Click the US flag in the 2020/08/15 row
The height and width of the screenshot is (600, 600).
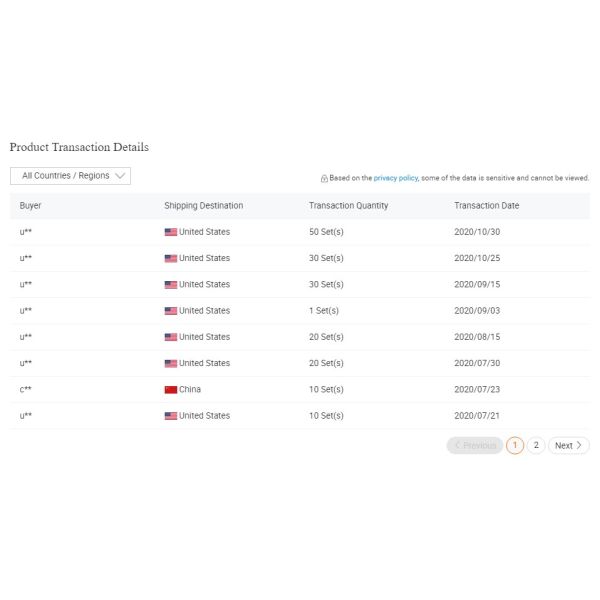171,337
